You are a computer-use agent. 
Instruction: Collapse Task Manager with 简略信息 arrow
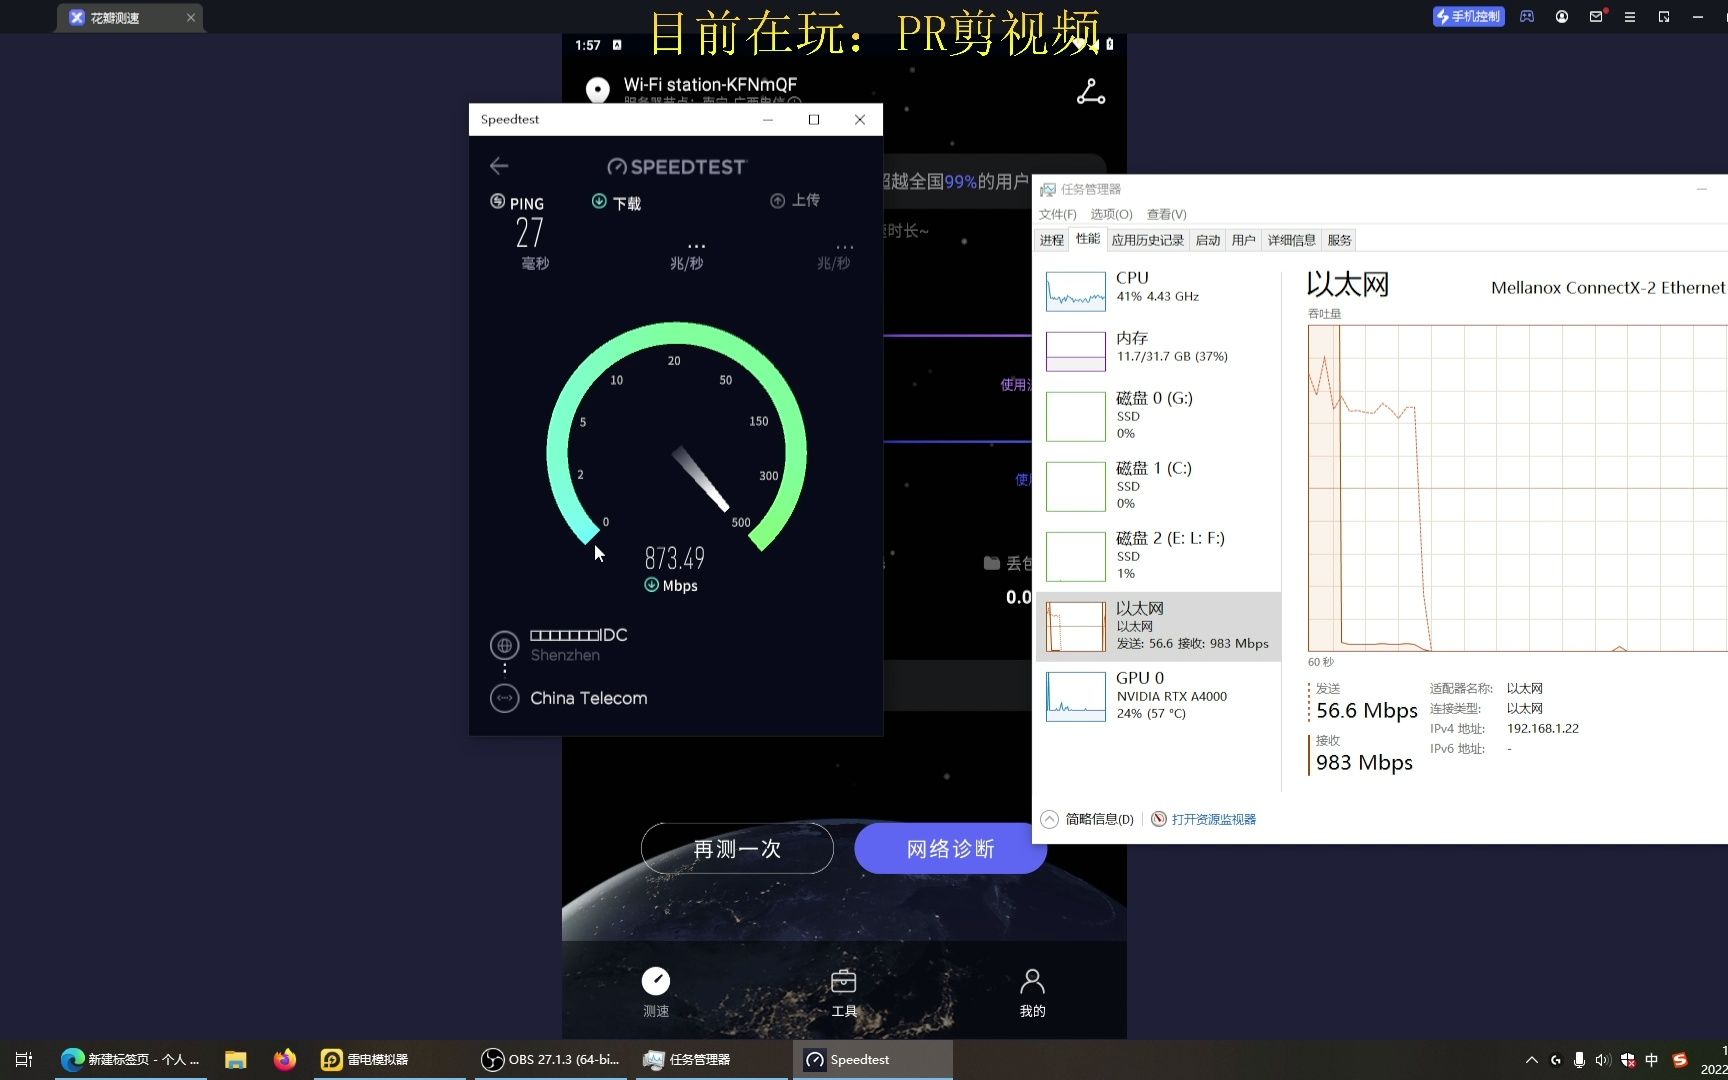[x=1049, y=819]
